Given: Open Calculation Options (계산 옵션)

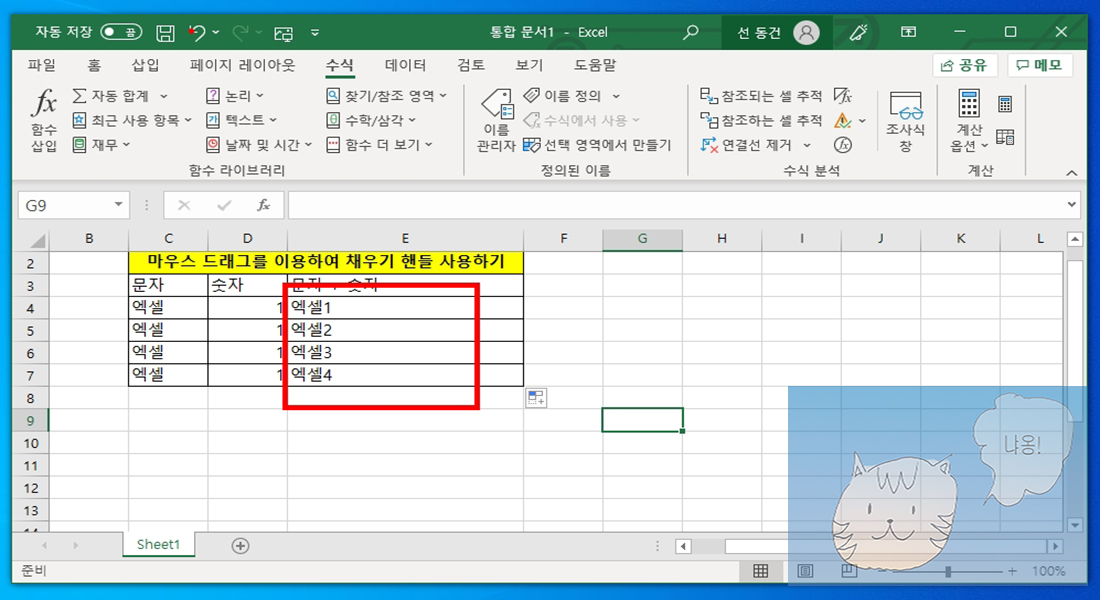Looking at the screenshot, I should pos(969,121).
